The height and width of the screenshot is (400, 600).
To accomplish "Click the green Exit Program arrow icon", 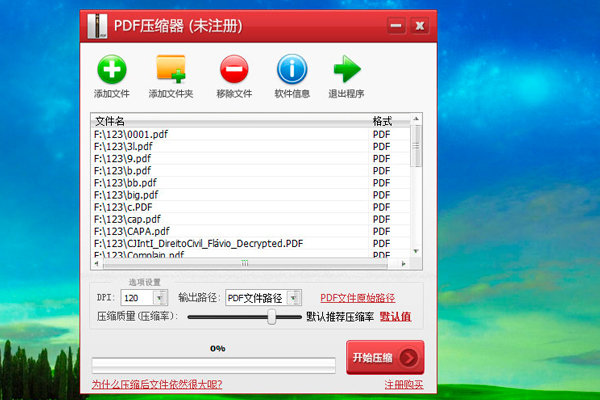I will pos(347,69).
